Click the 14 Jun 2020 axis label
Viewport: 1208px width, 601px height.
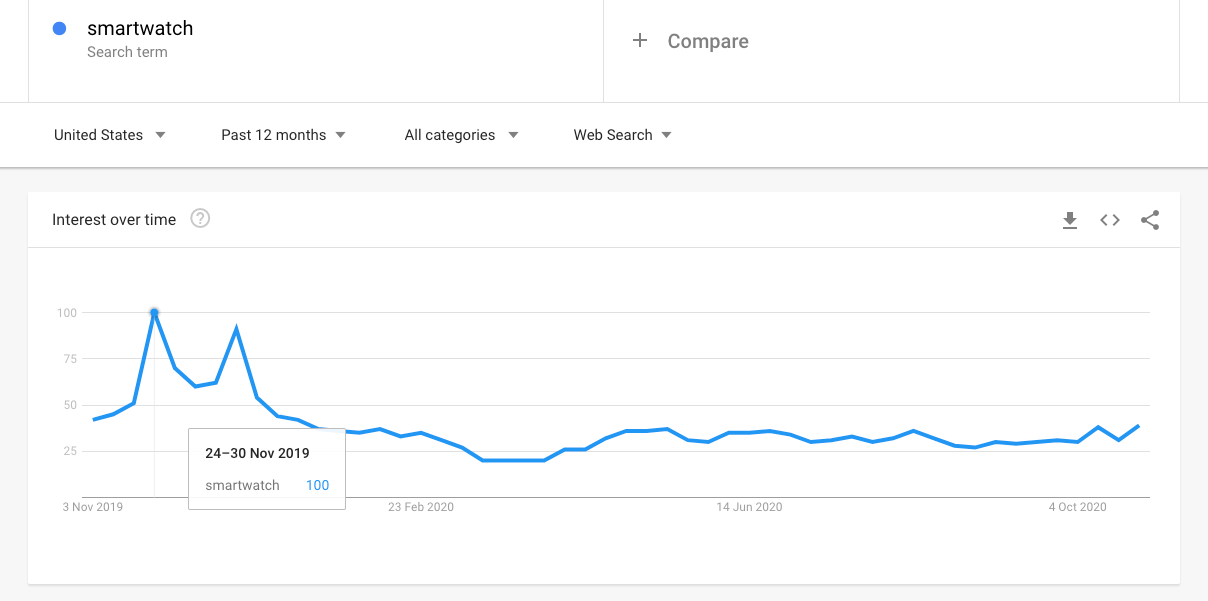click(749, 507)
